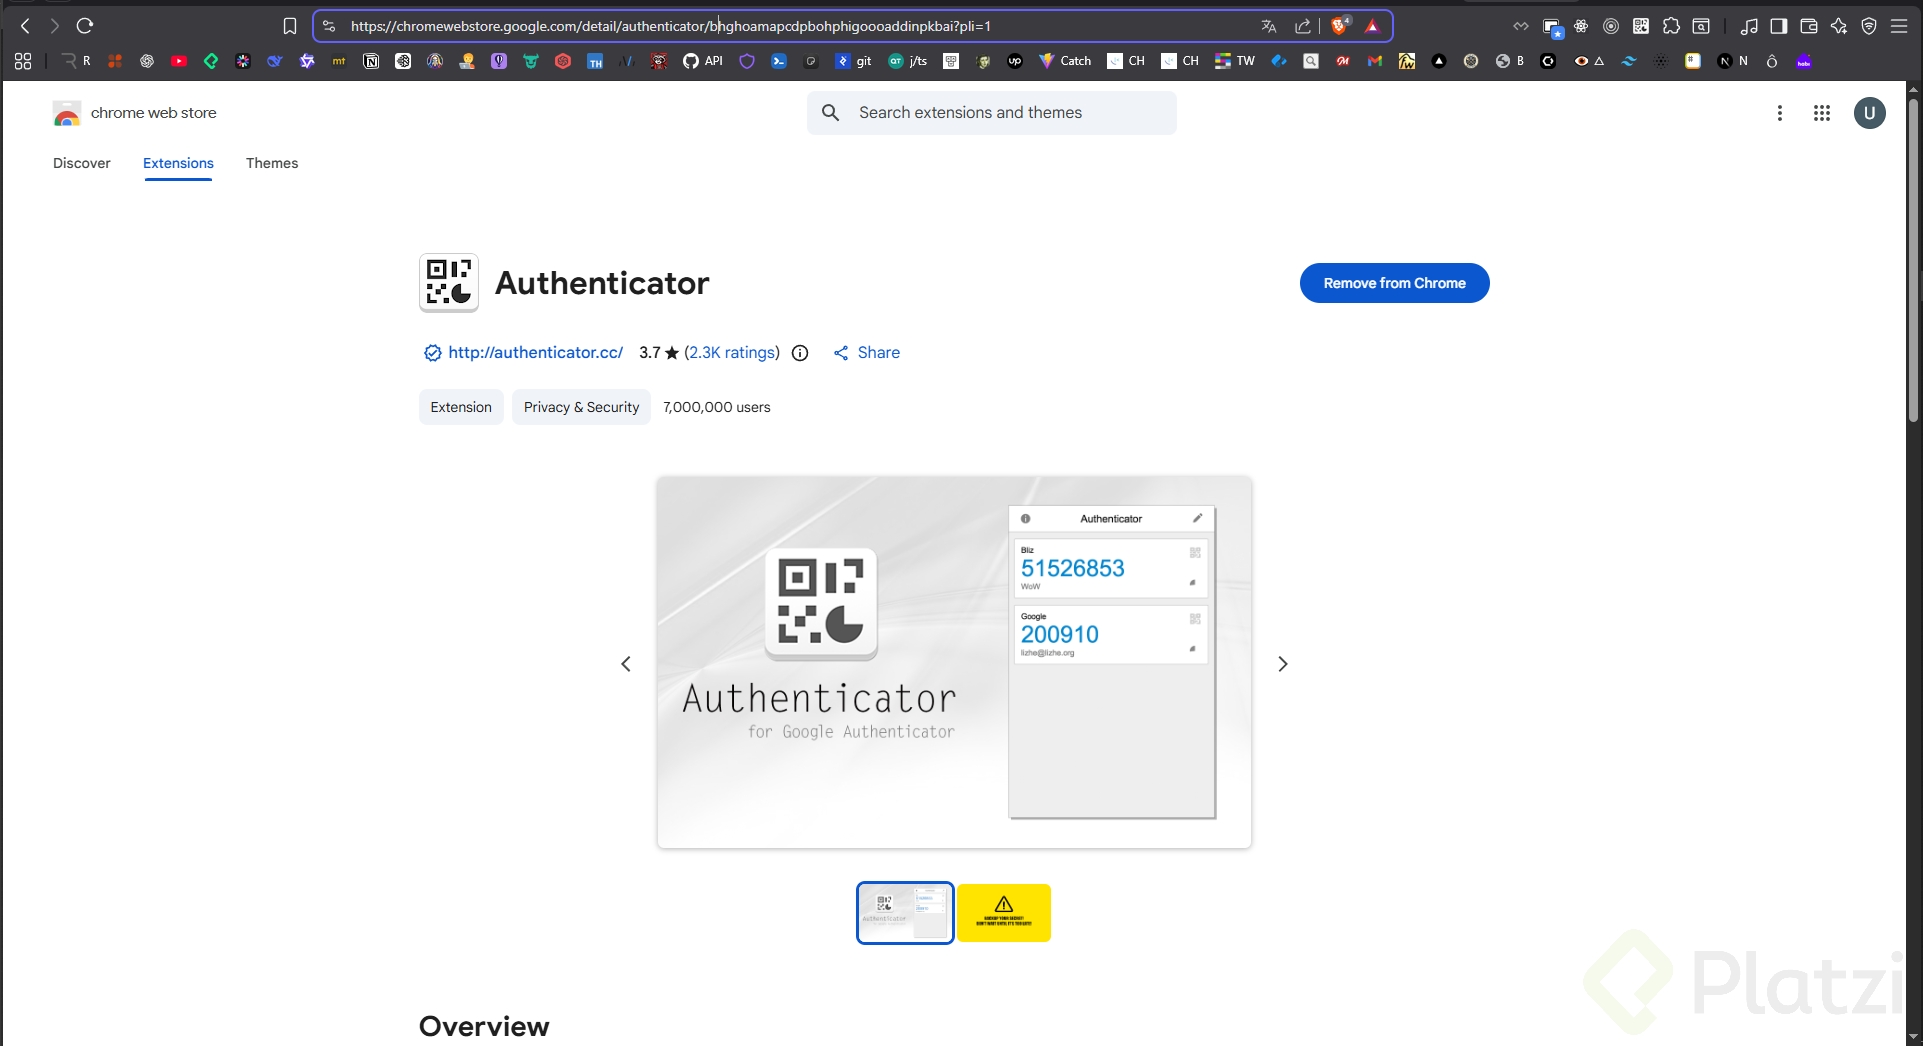Click the page vertical scrollbar thumb
The image size is (1923, 1046).
pos(1913,260)
